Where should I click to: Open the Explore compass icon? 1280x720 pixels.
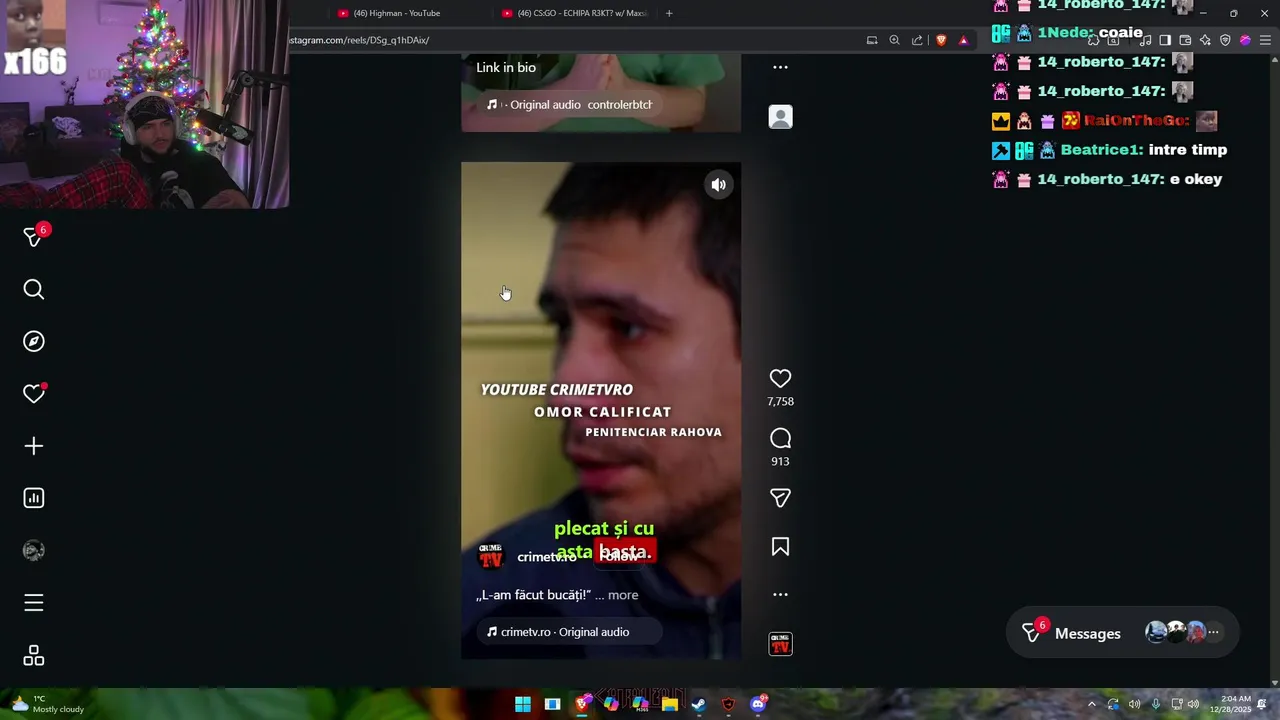[x=34, y=342]
